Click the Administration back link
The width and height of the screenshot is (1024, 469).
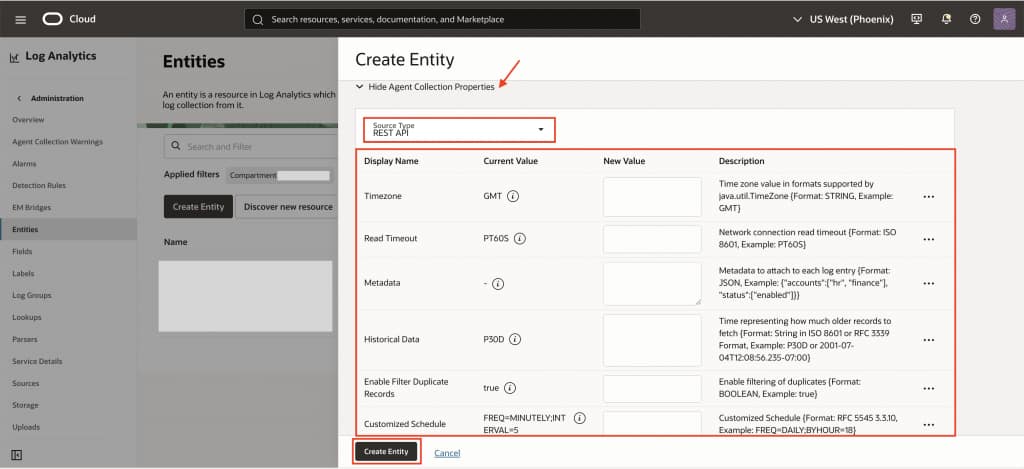coord(57,98)
